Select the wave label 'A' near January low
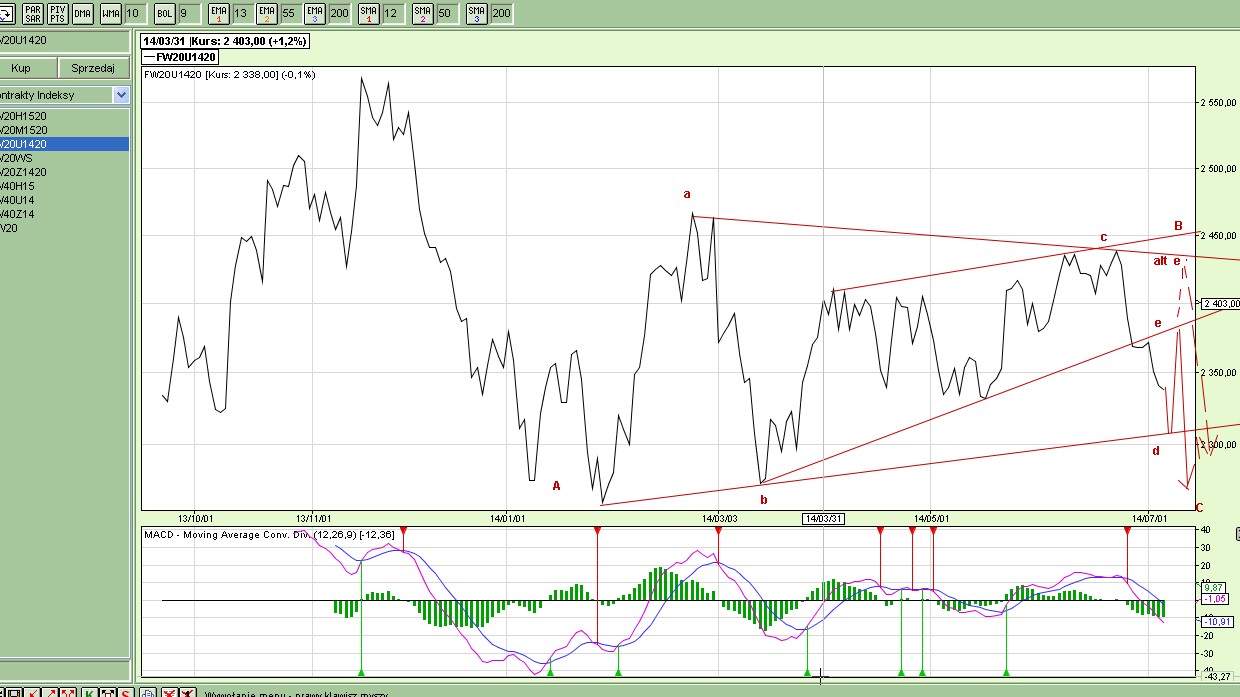The image size is (1240, 697). [557, 486]
